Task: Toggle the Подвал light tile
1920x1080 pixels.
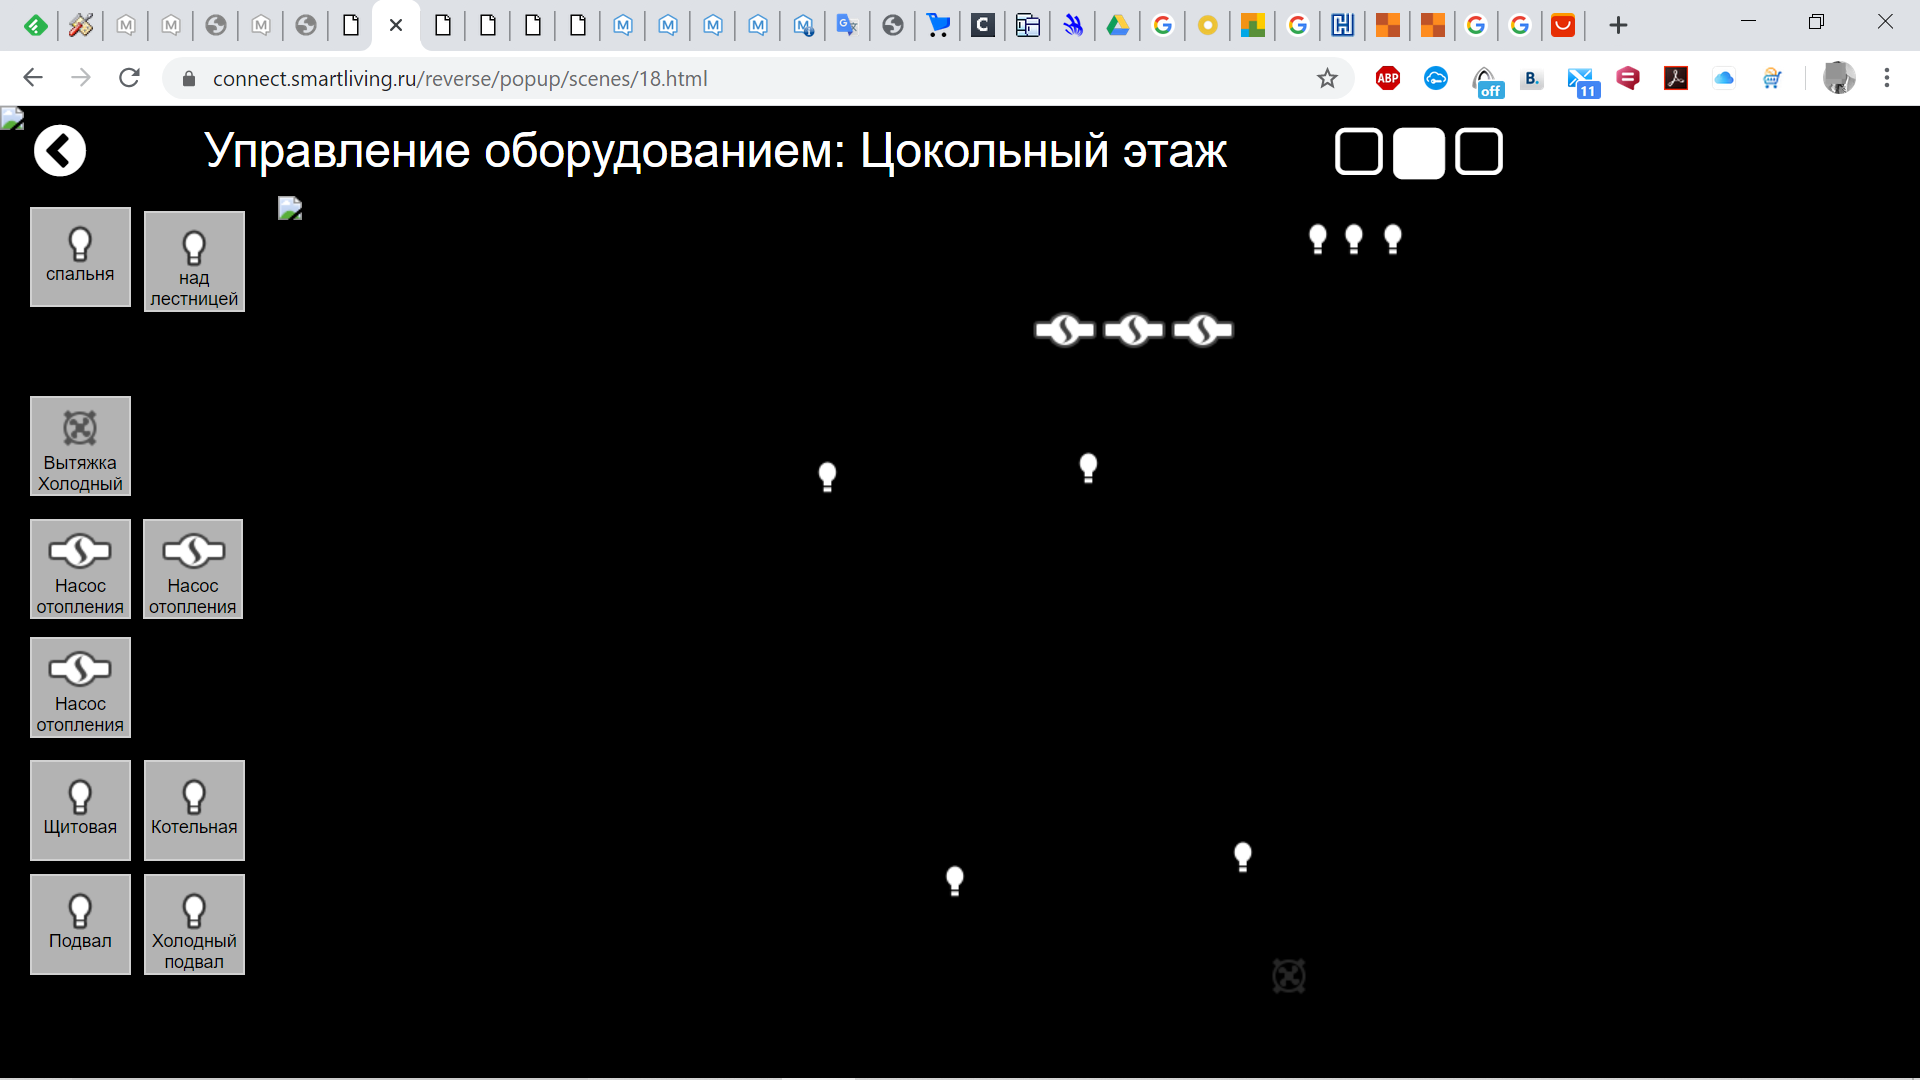Action: coord(80,924)
